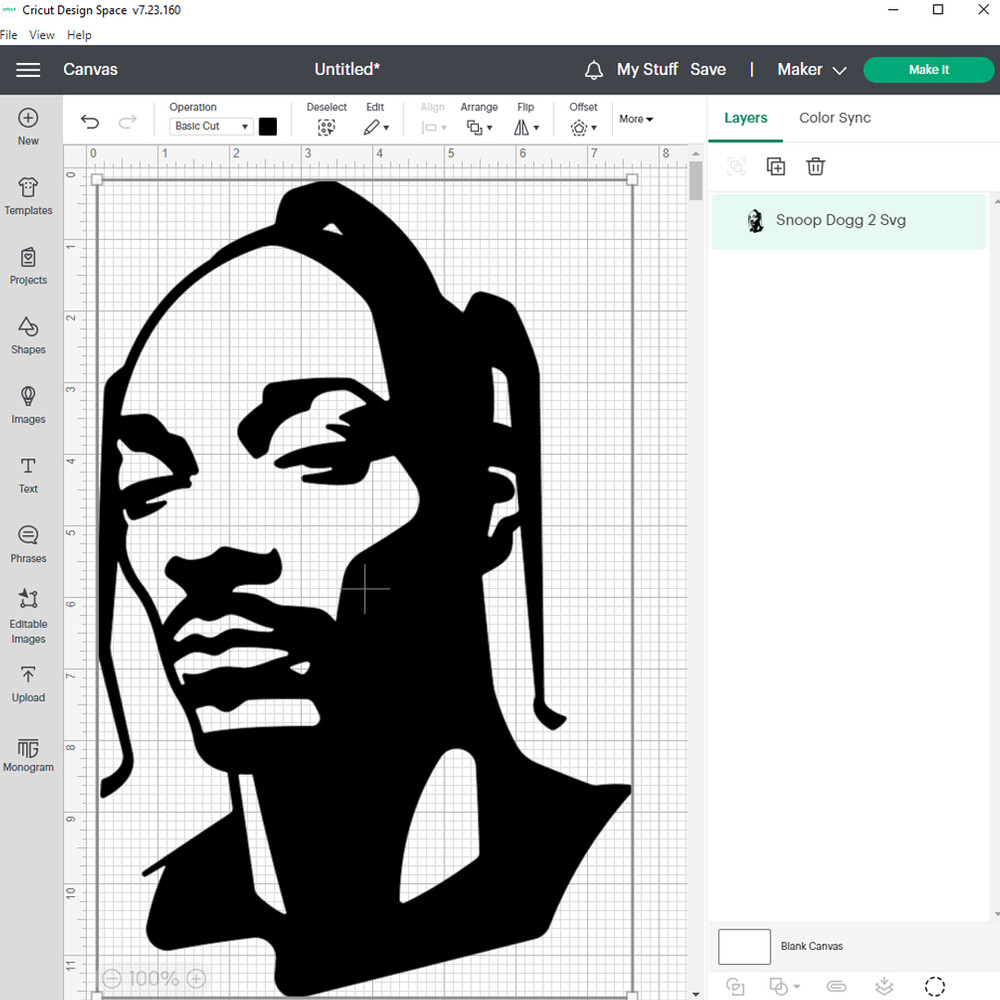1000x1000 pixels.
Task: Click the Upload icon in sidebar
Action: pos(28,684)
